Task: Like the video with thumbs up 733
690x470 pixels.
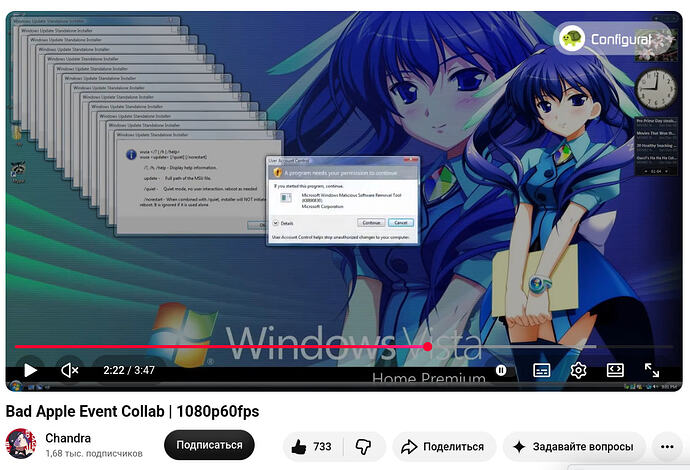Action: (x=312, y=447)
